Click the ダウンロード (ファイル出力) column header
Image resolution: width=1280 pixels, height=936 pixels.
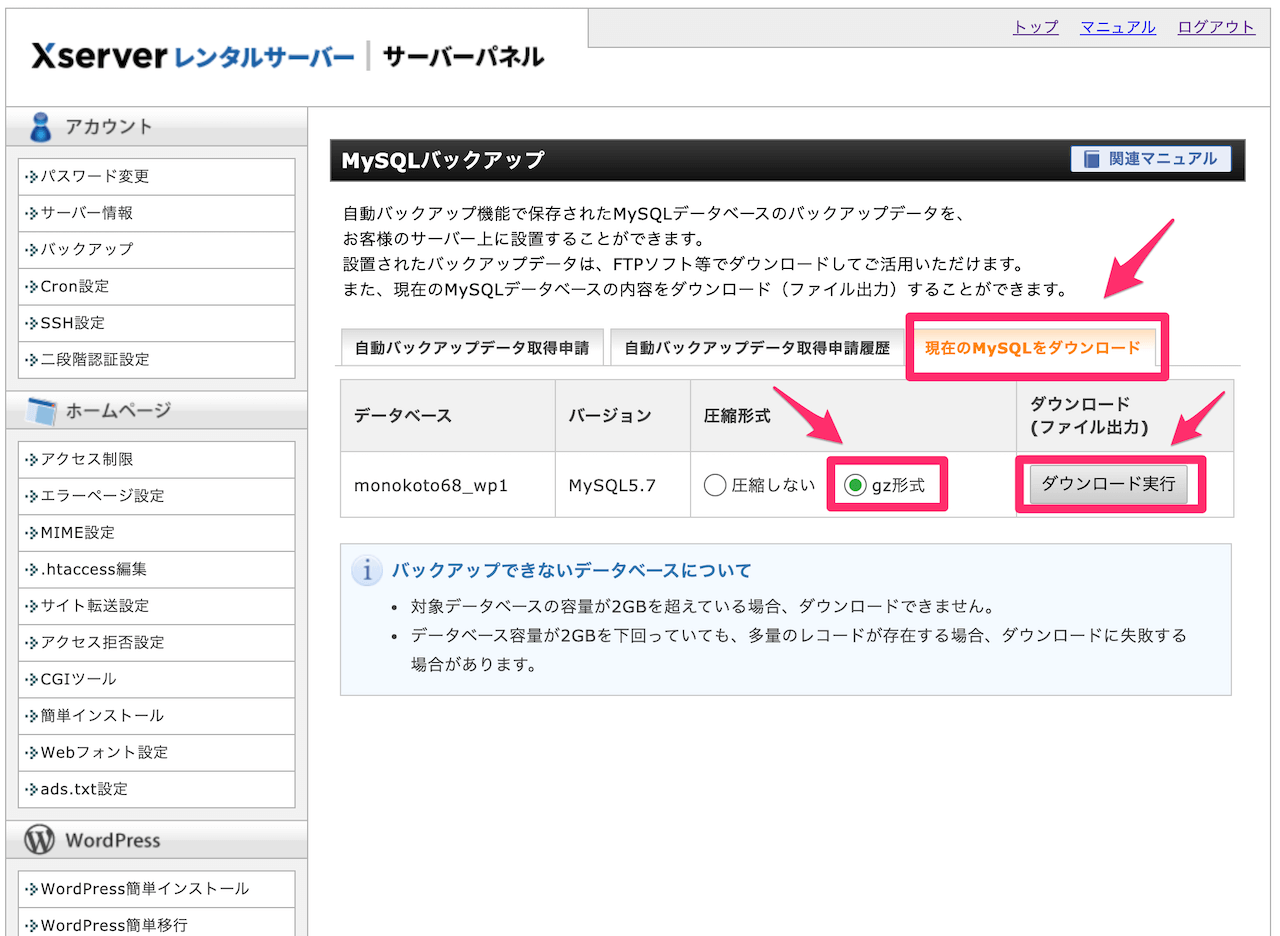(x=1125, y=416)
